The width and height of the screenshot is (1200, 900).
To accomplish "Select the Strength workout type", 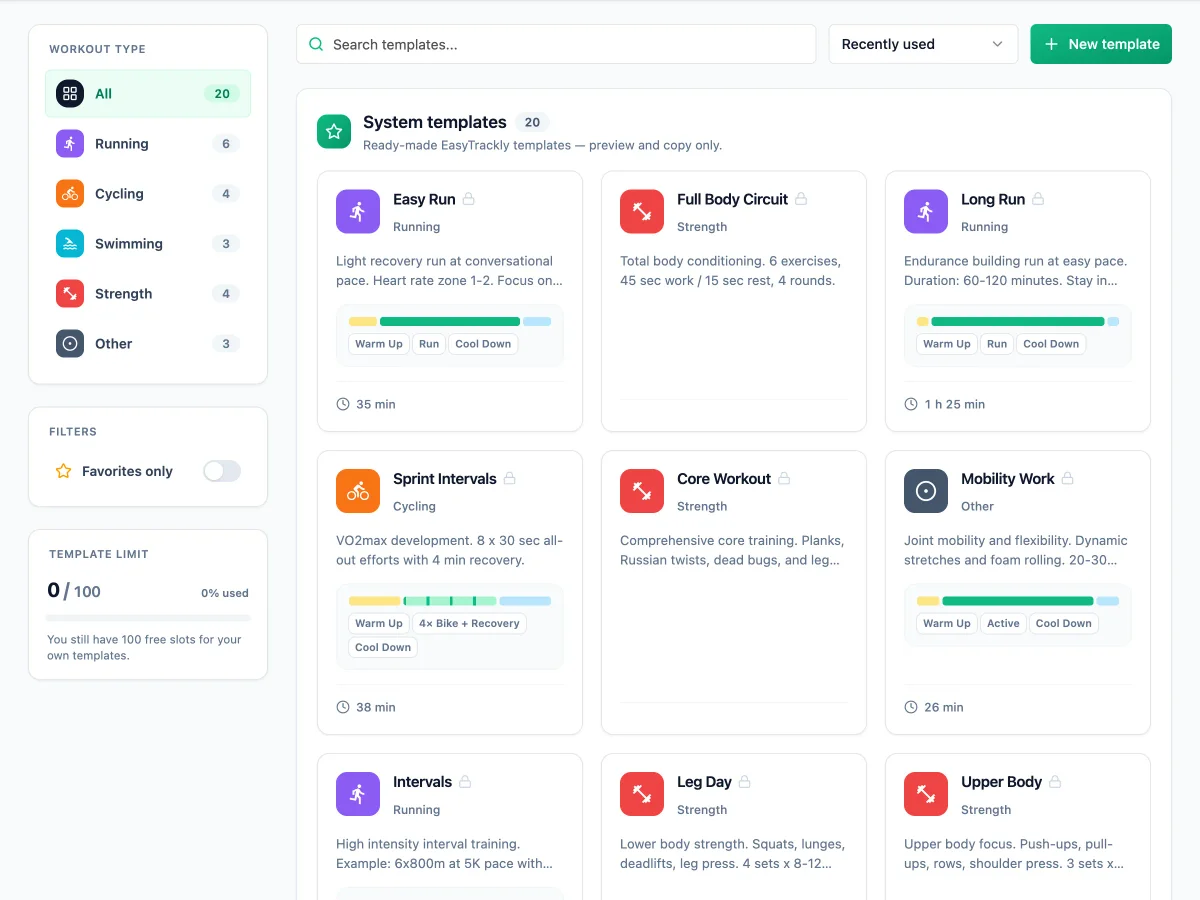I will tap(148, 294).
